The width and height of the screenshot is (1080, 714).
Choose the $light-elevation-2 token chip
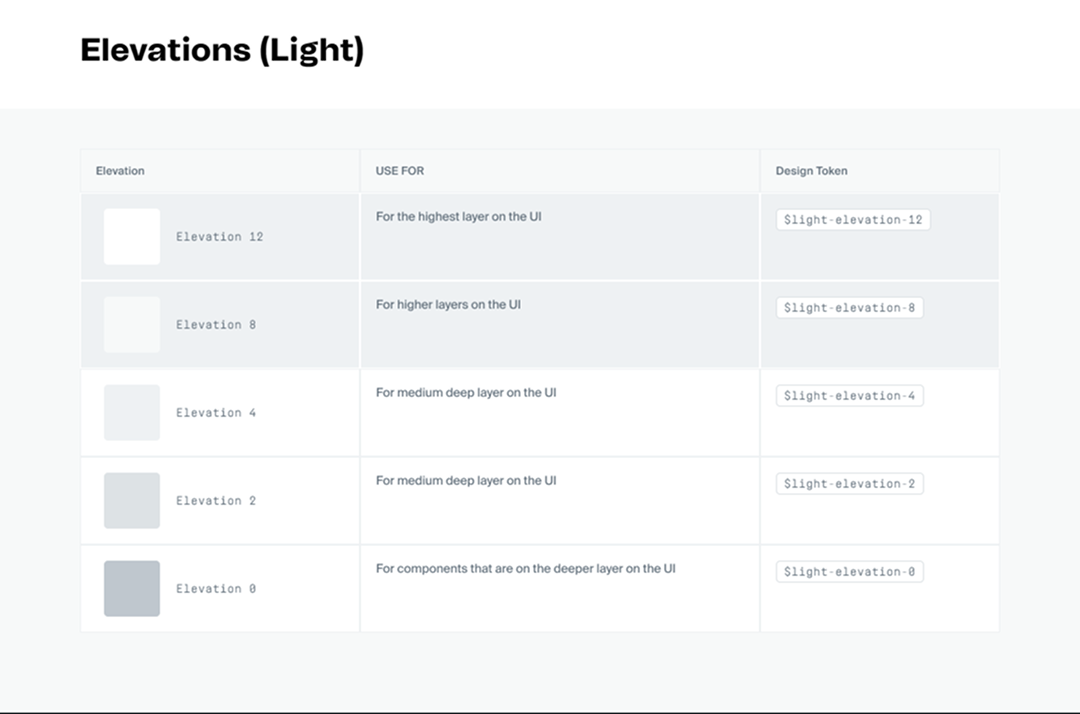[849, 484]
